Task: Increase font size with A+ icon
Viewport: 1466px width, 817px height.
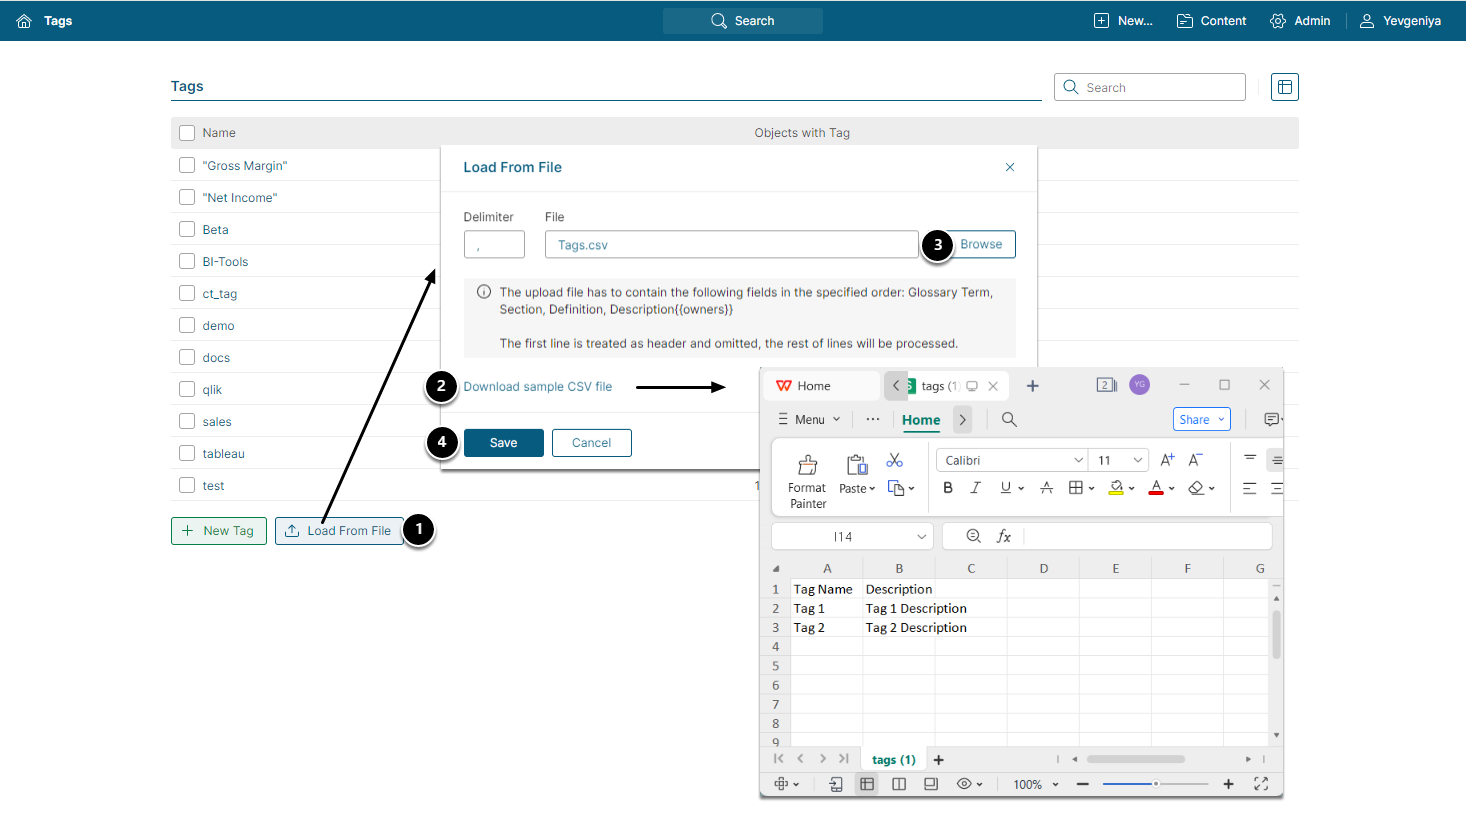Action: point(1167,460)
